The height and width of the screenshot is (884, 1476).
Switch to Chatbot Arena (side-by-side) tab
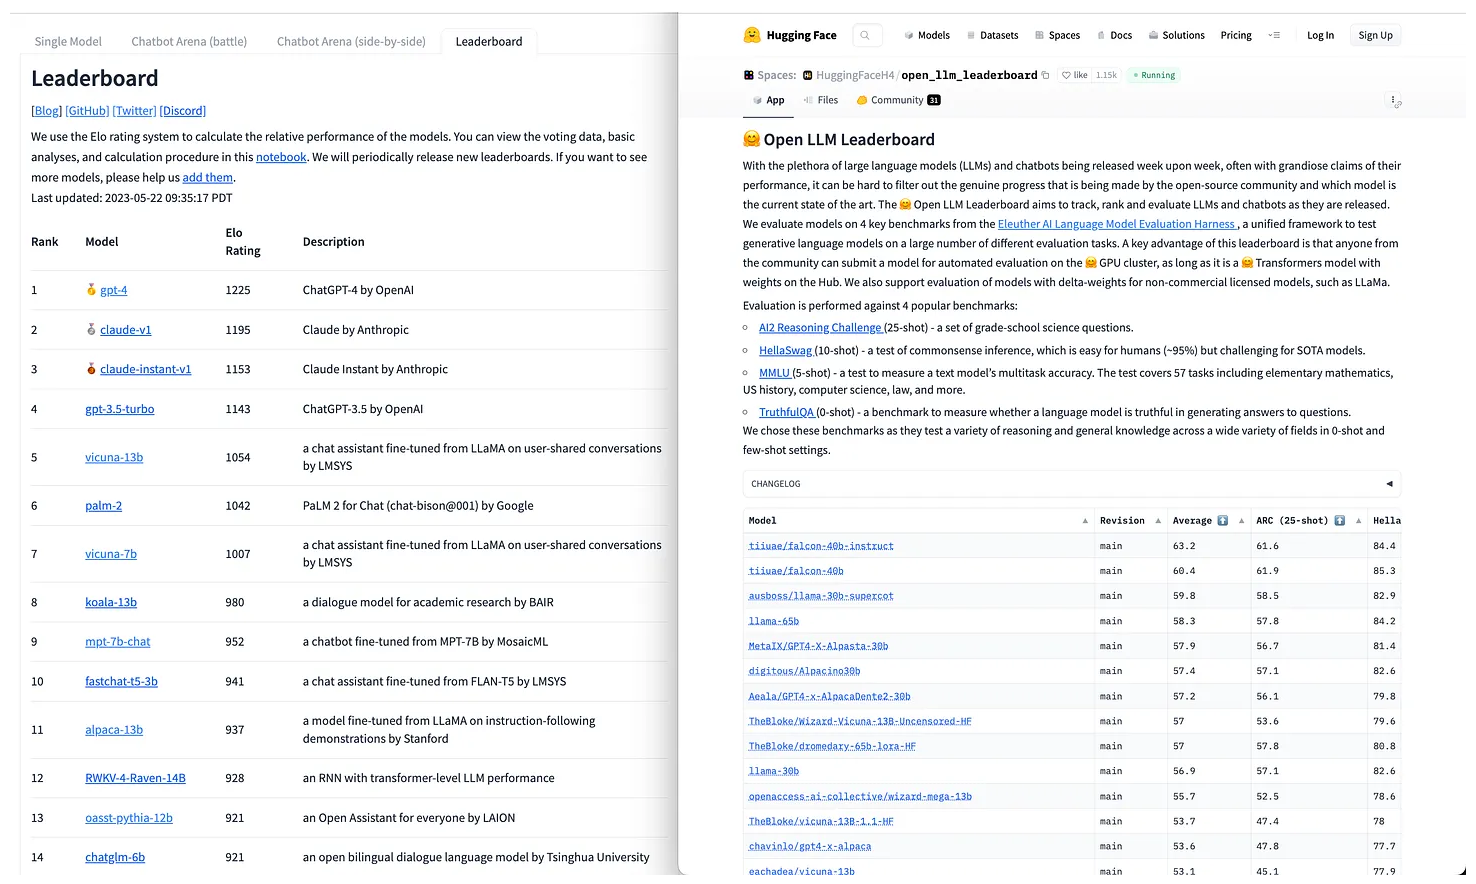tap(351, 42)
